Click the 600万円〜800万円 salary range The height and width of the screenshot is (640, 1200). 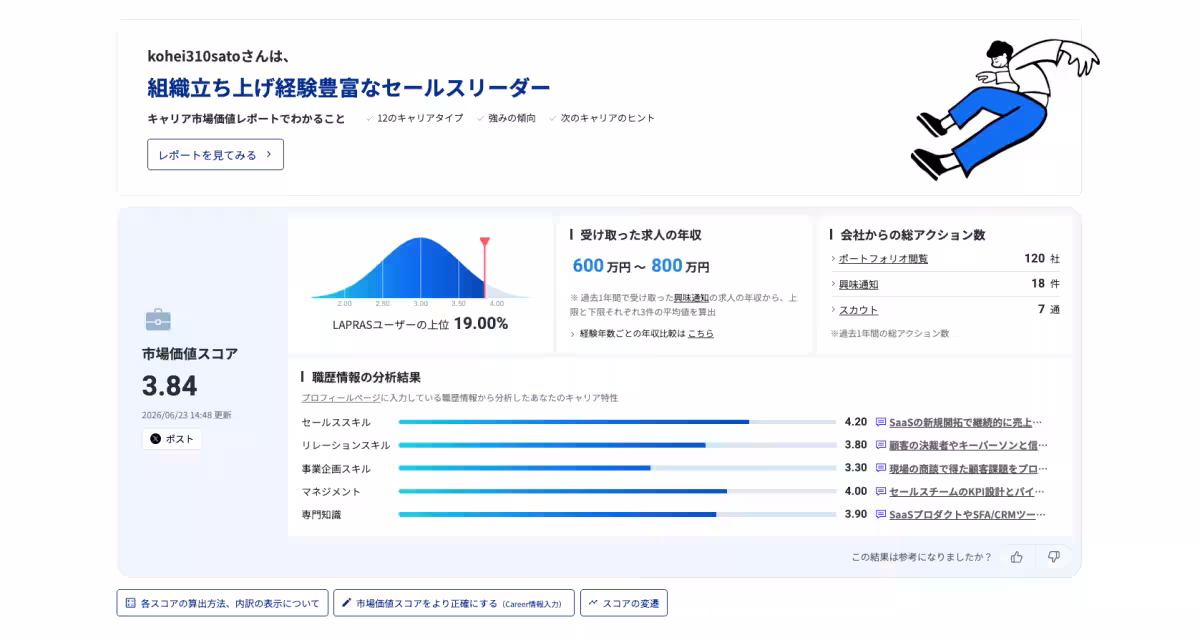point(641,266)
